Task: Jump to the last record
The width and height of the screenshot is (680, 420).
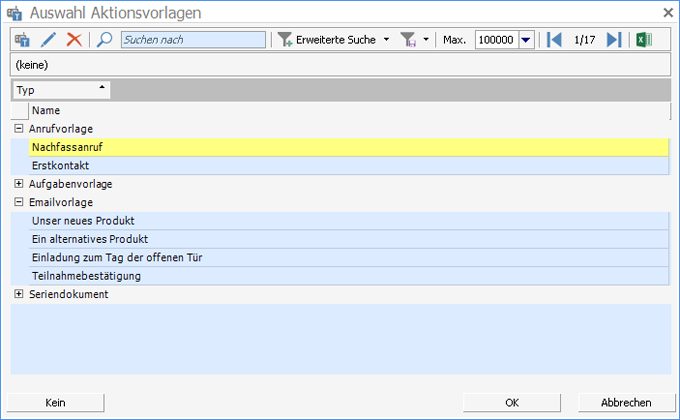Action: tap(614, 40)
